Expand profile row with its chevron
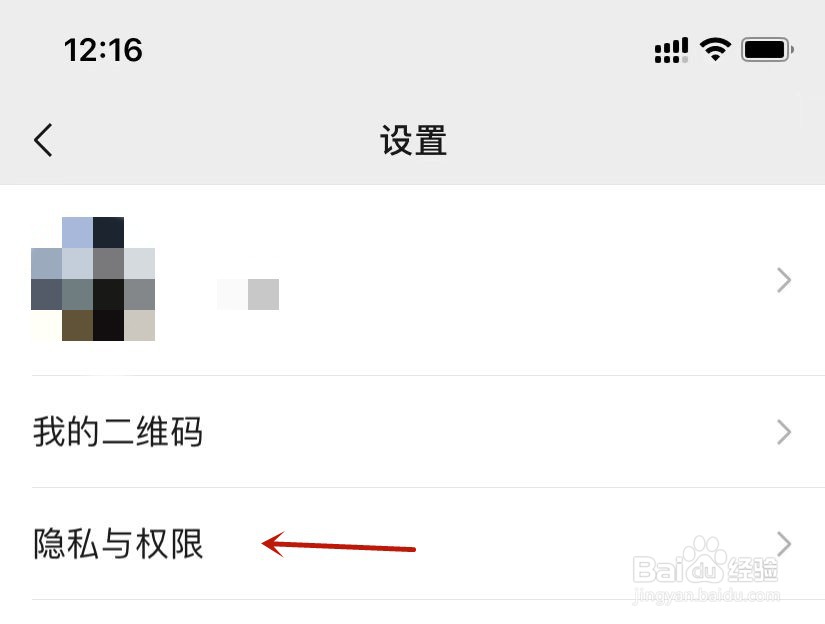The height and width of the screenshot is (624, 825). pyautogui.click(x=784, y=280)
